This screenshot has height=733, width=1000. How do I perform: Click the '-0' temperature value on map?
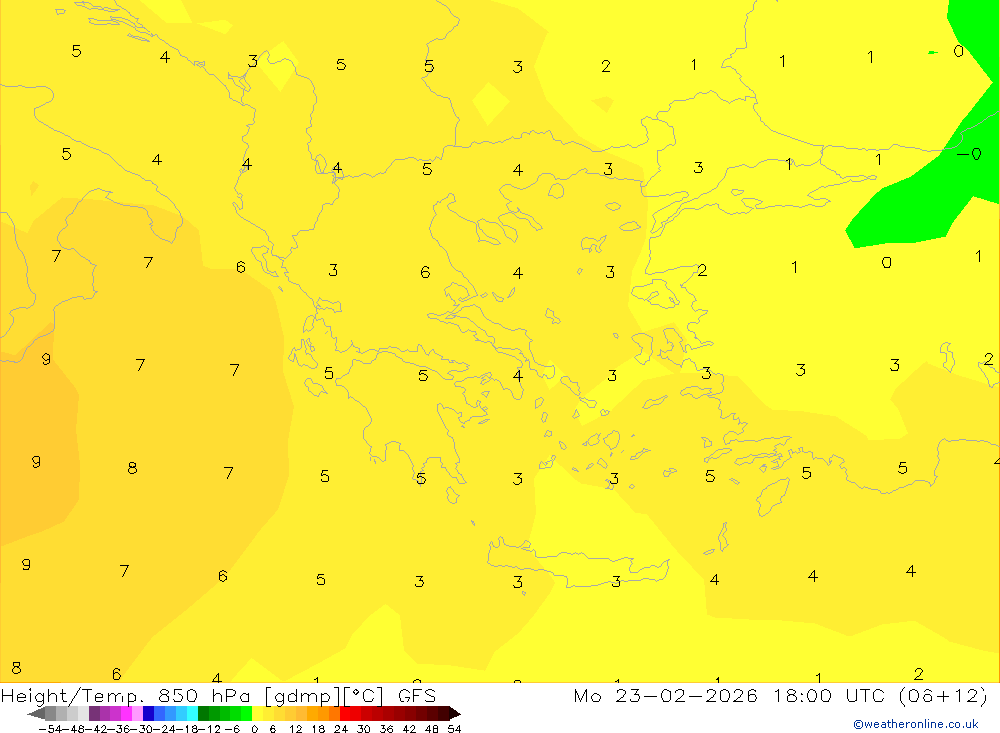pos(969,154)
